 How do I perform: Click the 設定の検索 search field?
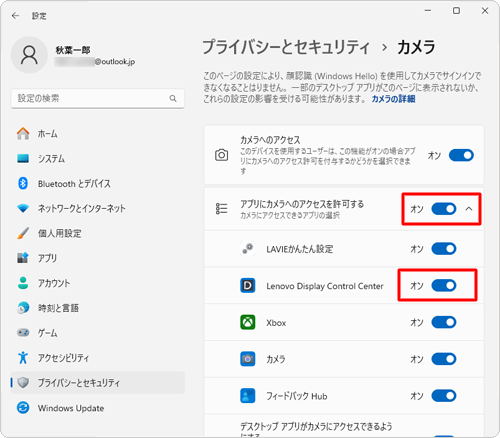97,98
